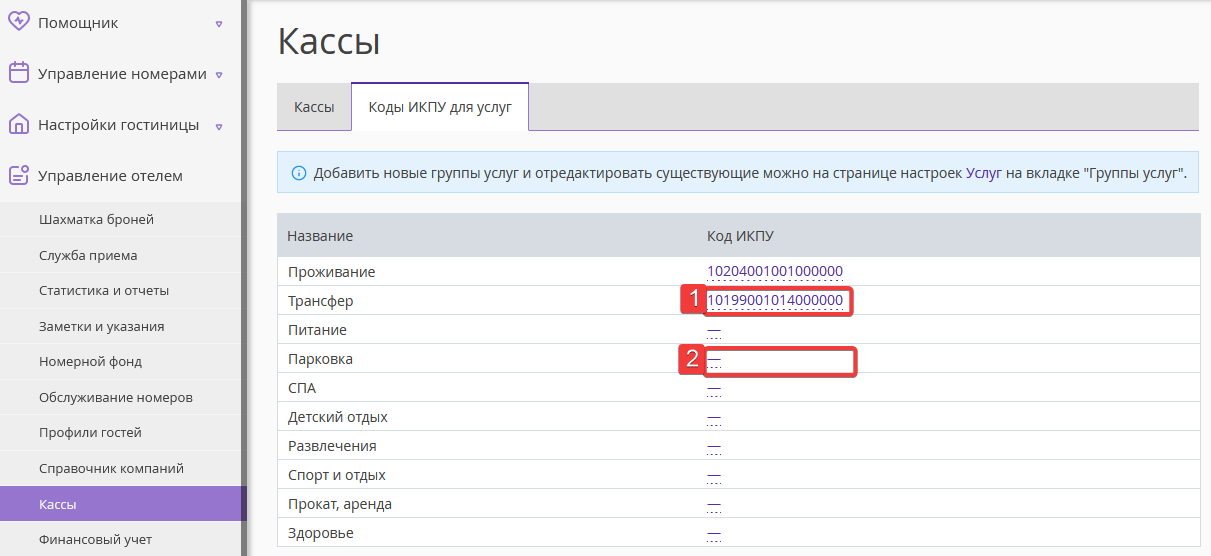Select the highlighted Кассы sidebar item
The image size is (1211, 556).
tap(120, 504)
